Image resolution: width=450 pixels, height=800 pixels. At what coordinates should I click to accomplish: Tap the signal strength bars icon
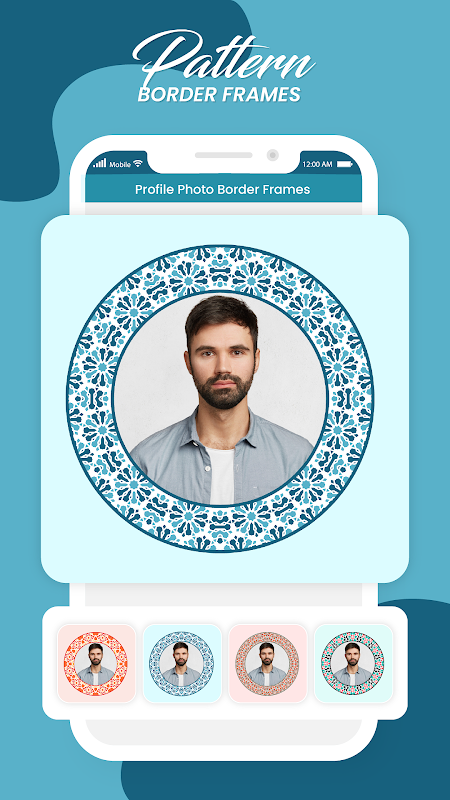click(100, 163)
